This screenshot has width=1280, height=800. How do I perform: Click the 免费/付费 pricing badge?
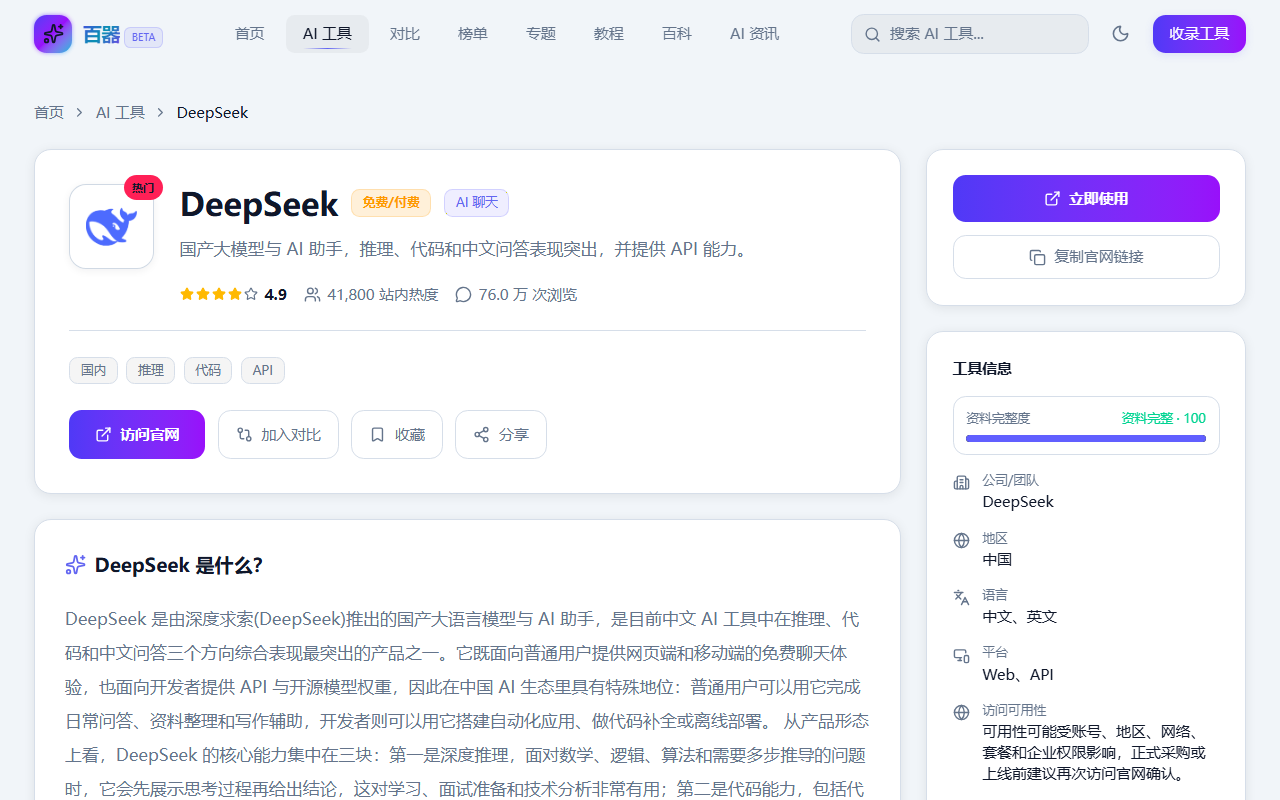pyautogui.click(x=391, y=203)
